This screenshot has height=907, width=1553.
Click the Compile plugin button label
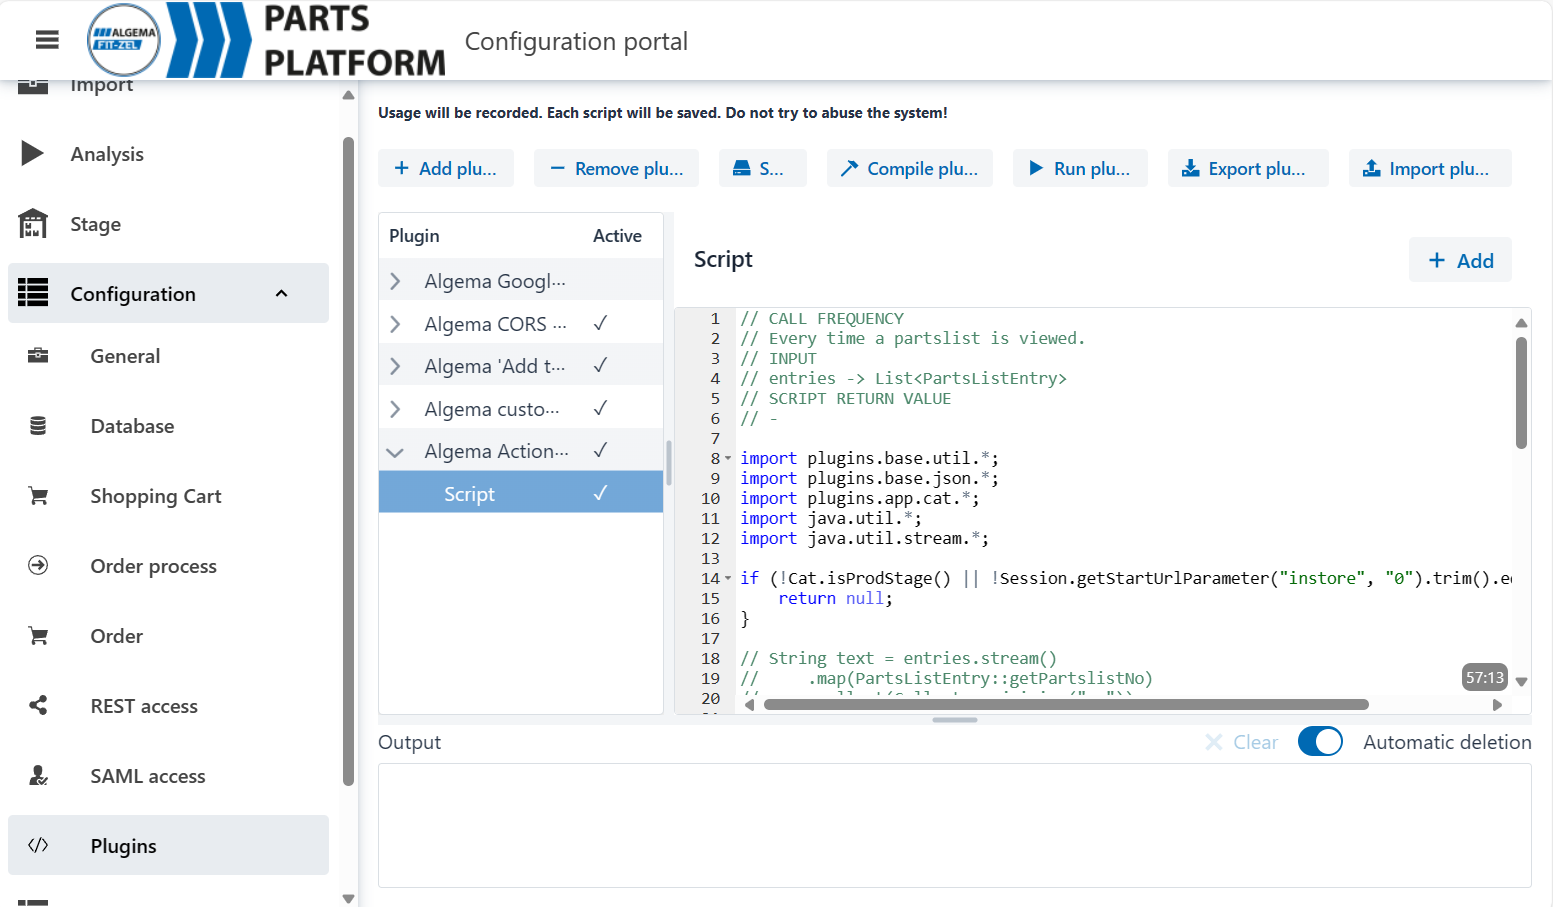(x=922, y=168)
